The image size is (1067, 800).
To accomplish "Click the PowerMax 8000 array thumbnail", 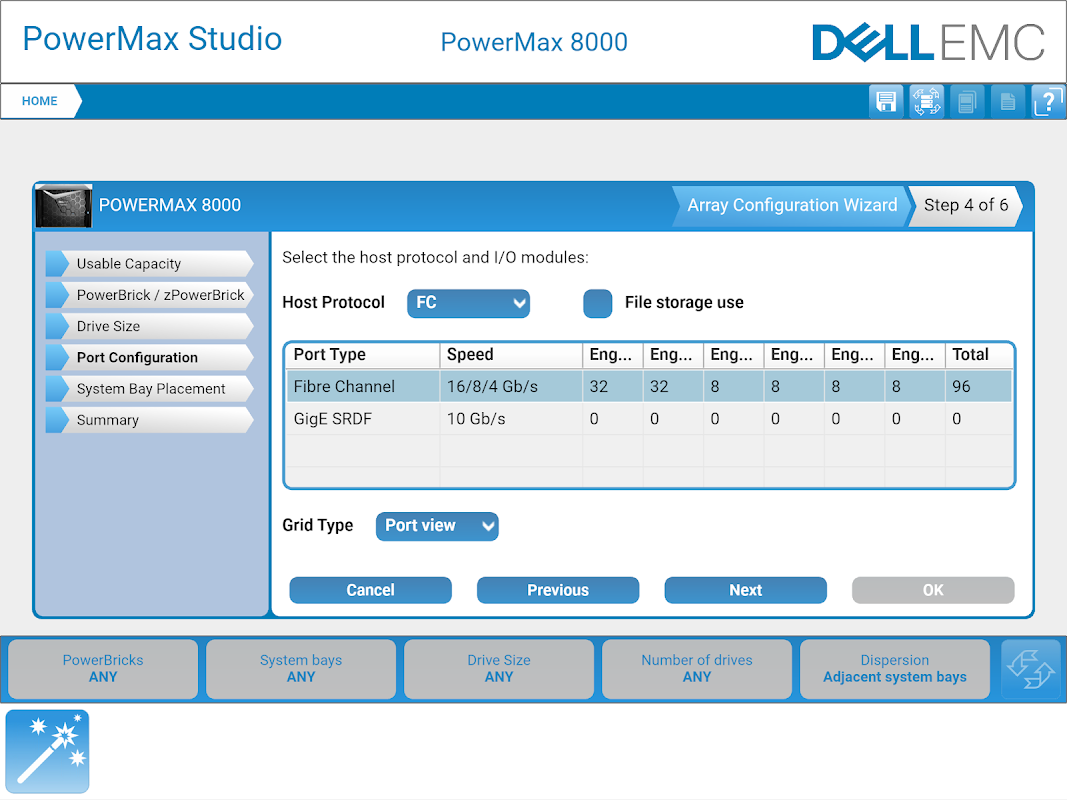I will (x=63, y=206).
